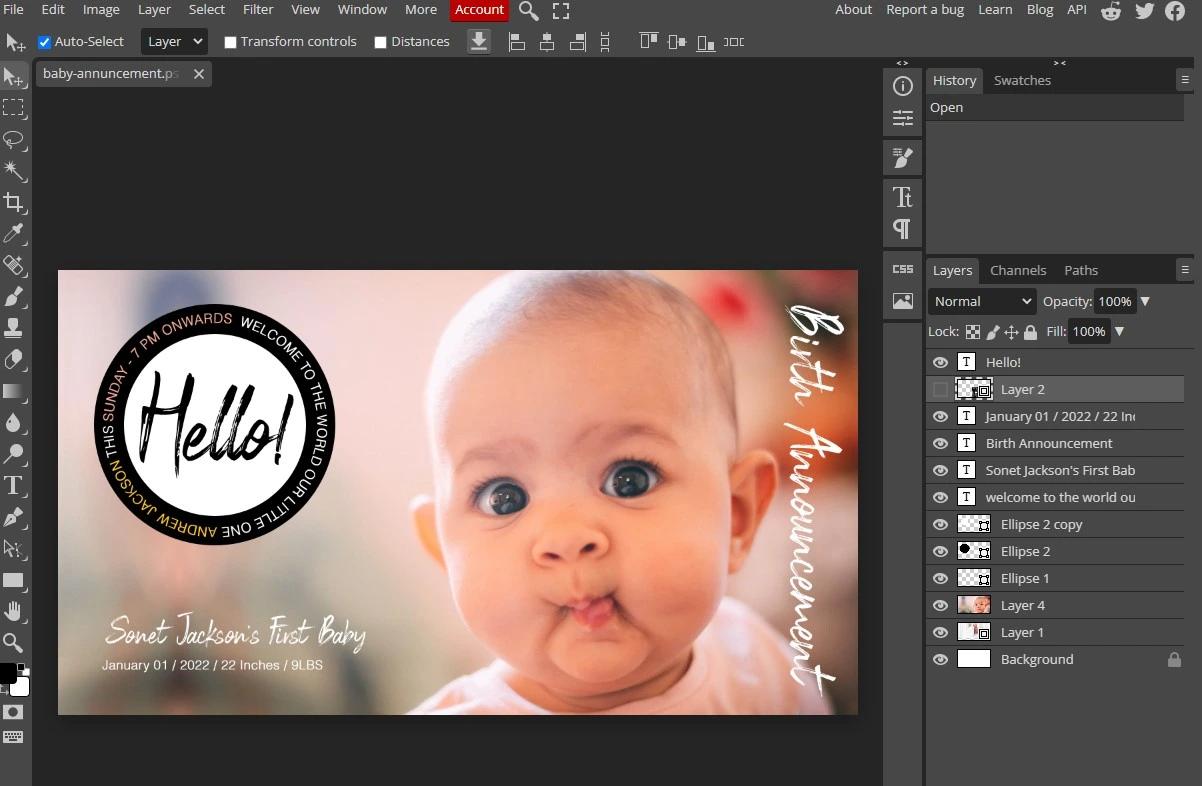1202x786 pixels.
Task: Show the hidden Layer 2
Action: 940,389
